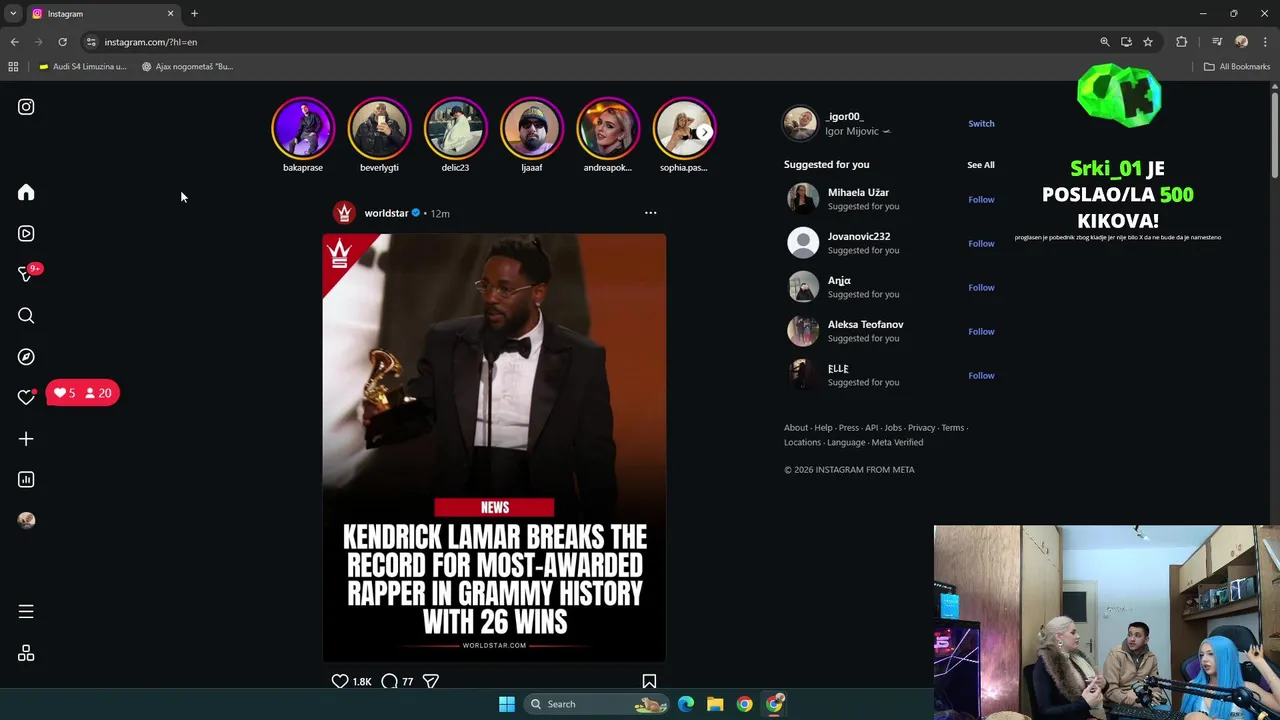Follow ELLE suggested account
Screen dimensions: 1280x720
[981, 375]
